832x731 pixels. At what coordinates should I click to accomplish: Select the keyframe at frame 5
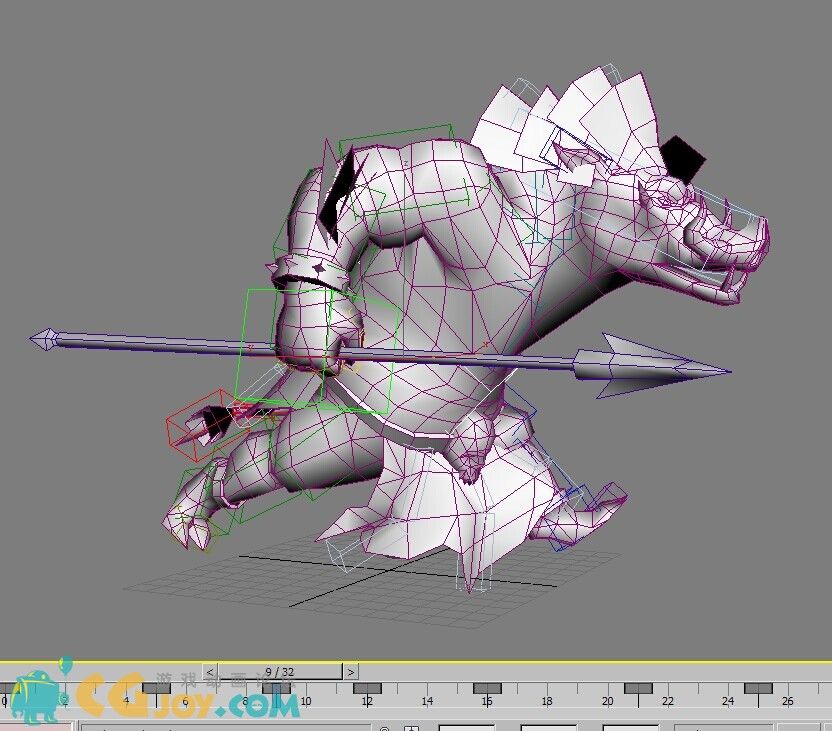157,688
